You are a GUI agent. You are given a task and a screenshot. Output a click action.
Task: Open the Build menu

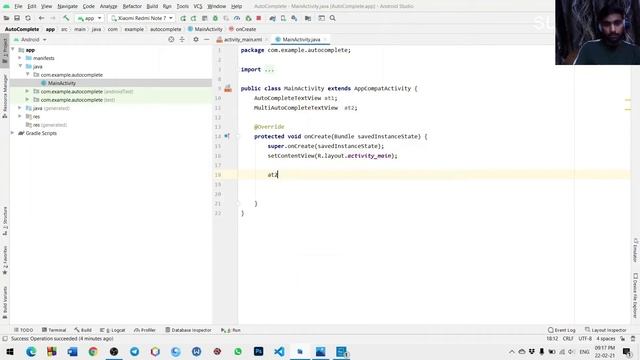tap(152, 6)
